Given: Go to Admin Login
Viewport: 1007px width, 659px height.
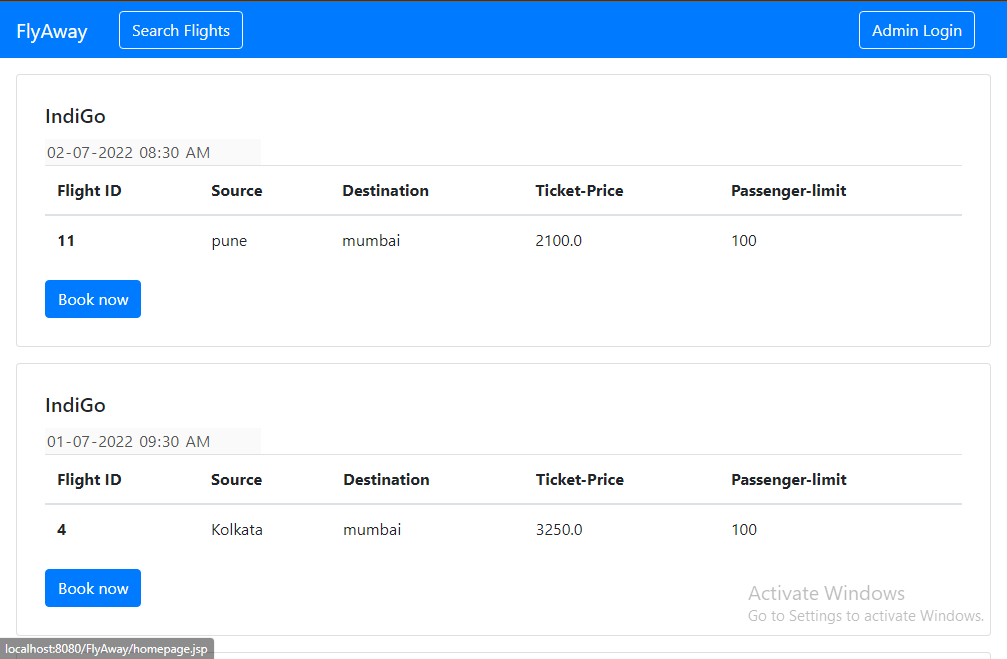Looking at the screenshot, I should tap(916, 30).
